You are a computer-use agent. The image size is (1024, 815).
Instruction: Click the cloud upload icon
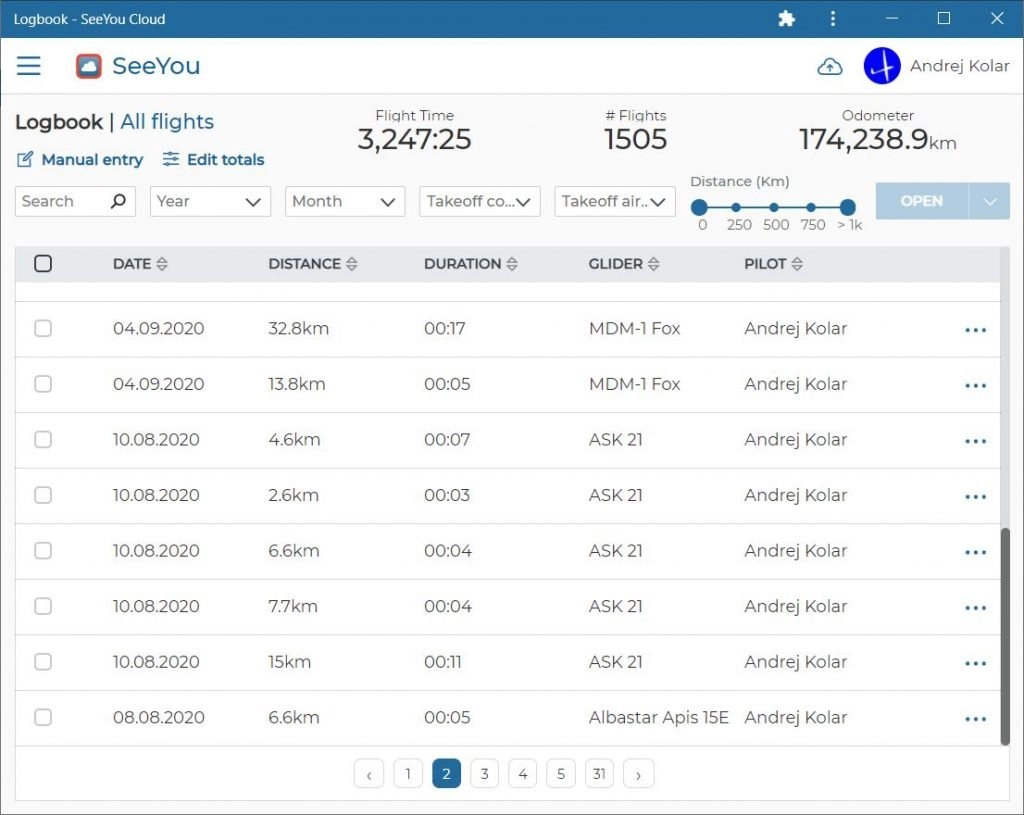(x=829, y=67)
